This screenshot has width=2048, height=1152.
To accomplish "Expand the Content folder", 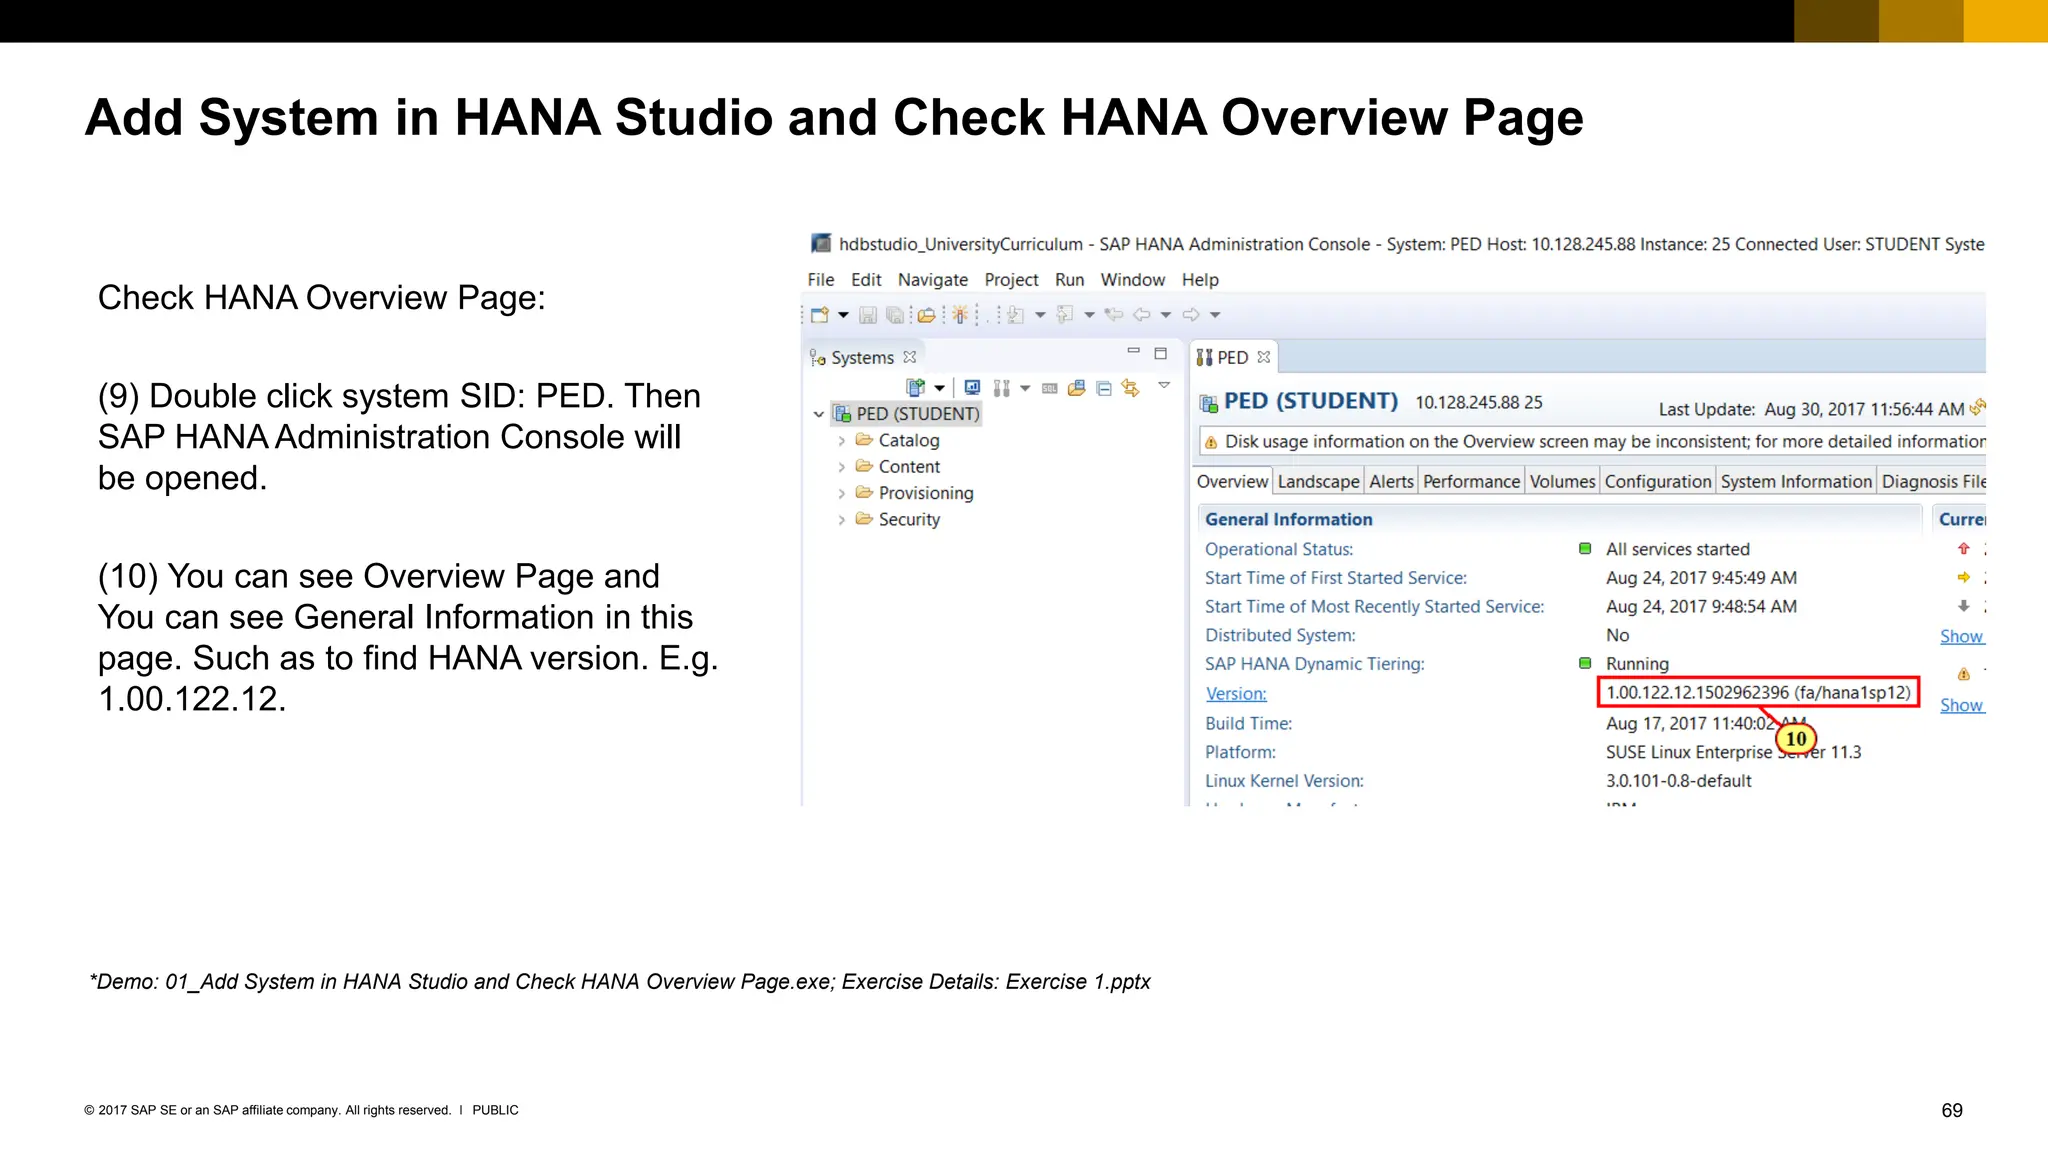I will tap(842, 467).
